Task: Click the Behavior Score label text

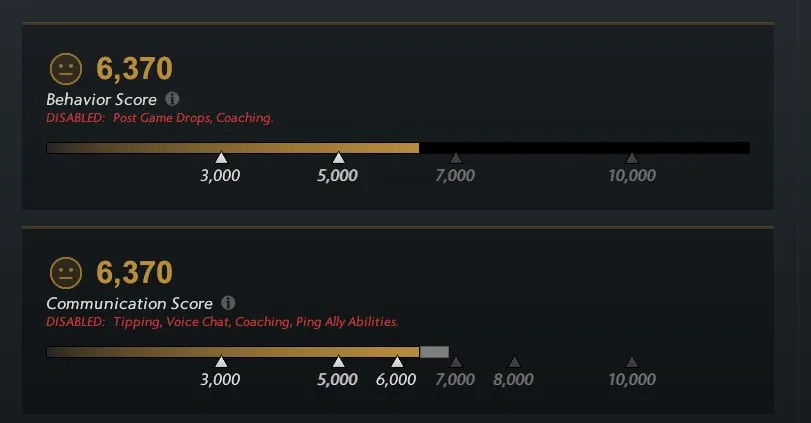Action: (101, 99)
